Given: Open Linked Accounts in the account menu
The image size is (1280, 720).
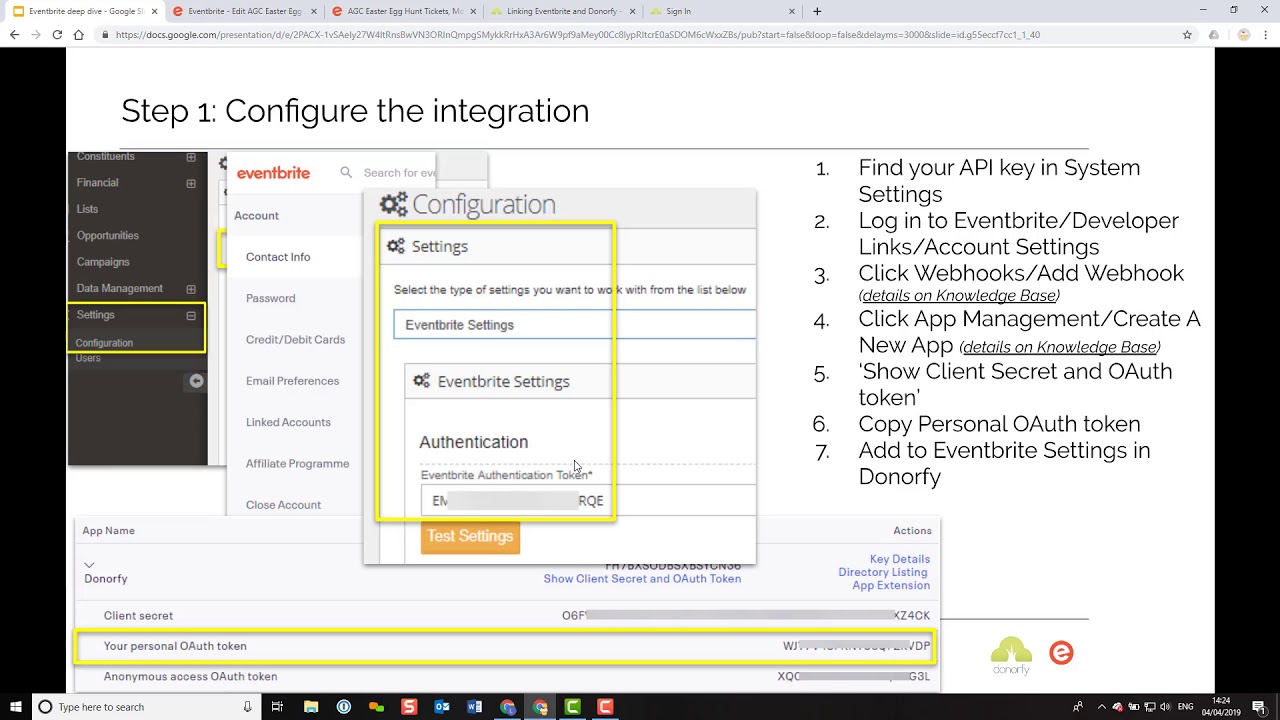Looking at the screenshot, I should 288,422.
